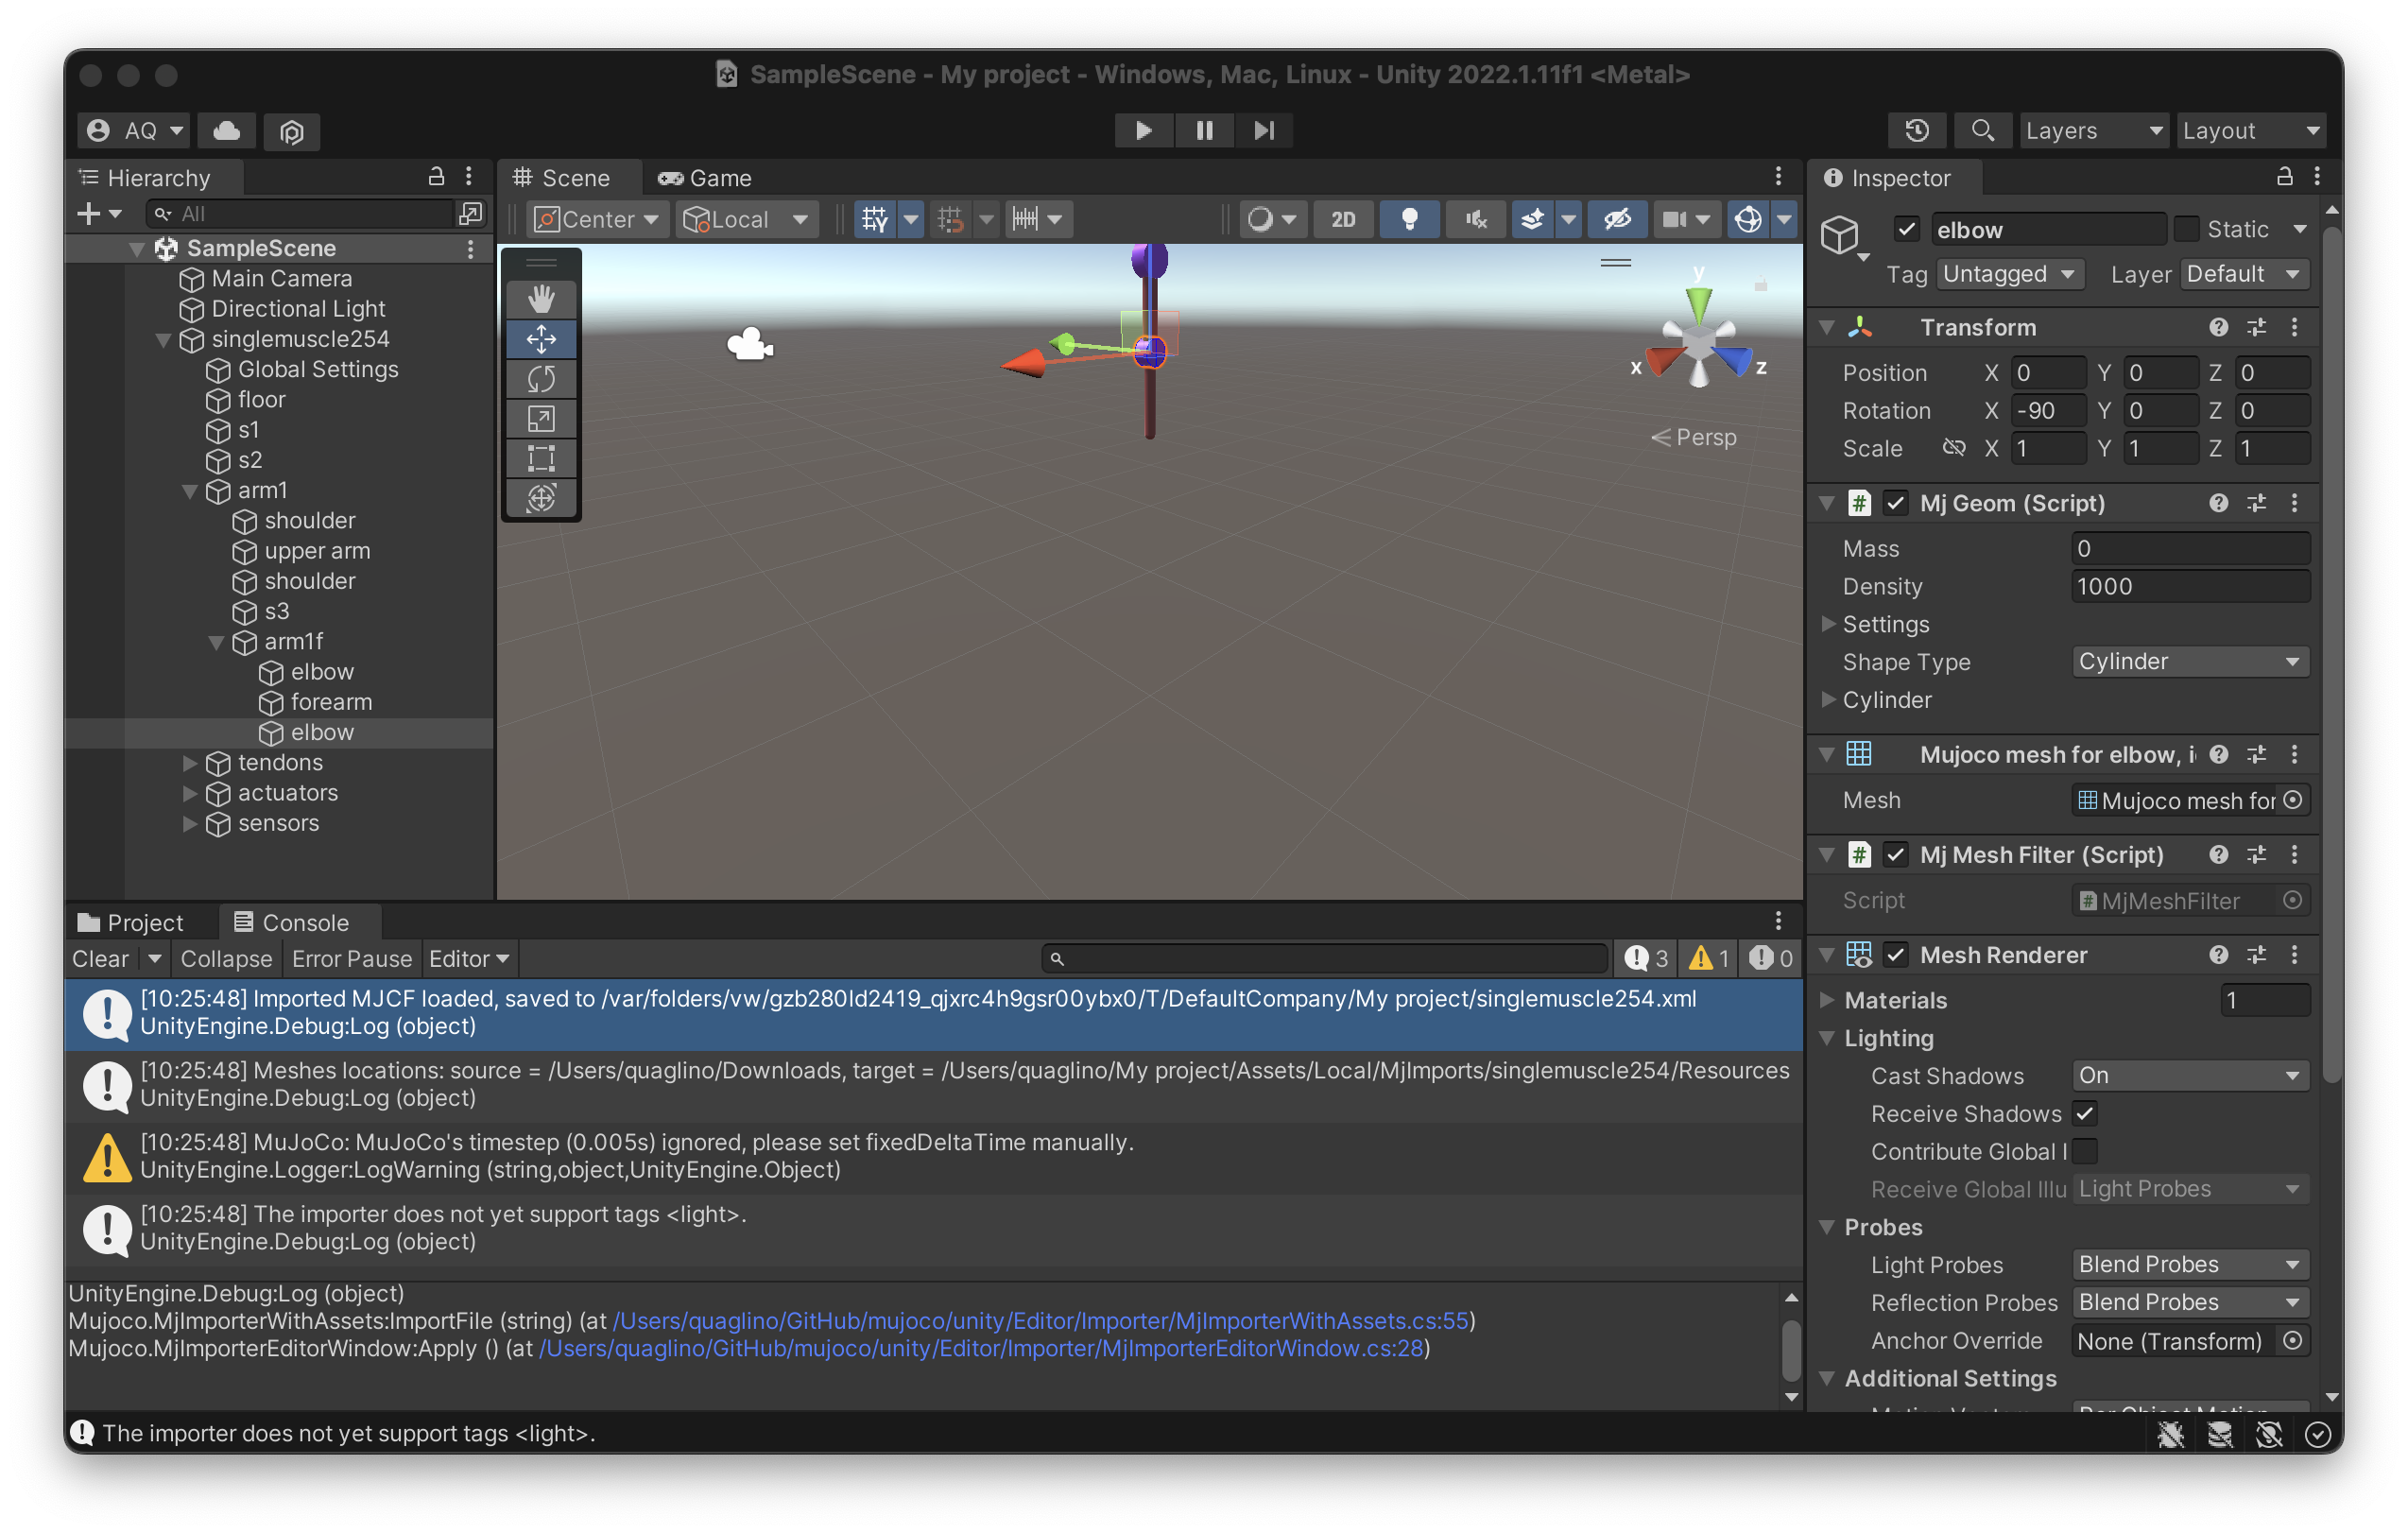
Task: Mute scene view audio
Action: [x=1475, y=219]
